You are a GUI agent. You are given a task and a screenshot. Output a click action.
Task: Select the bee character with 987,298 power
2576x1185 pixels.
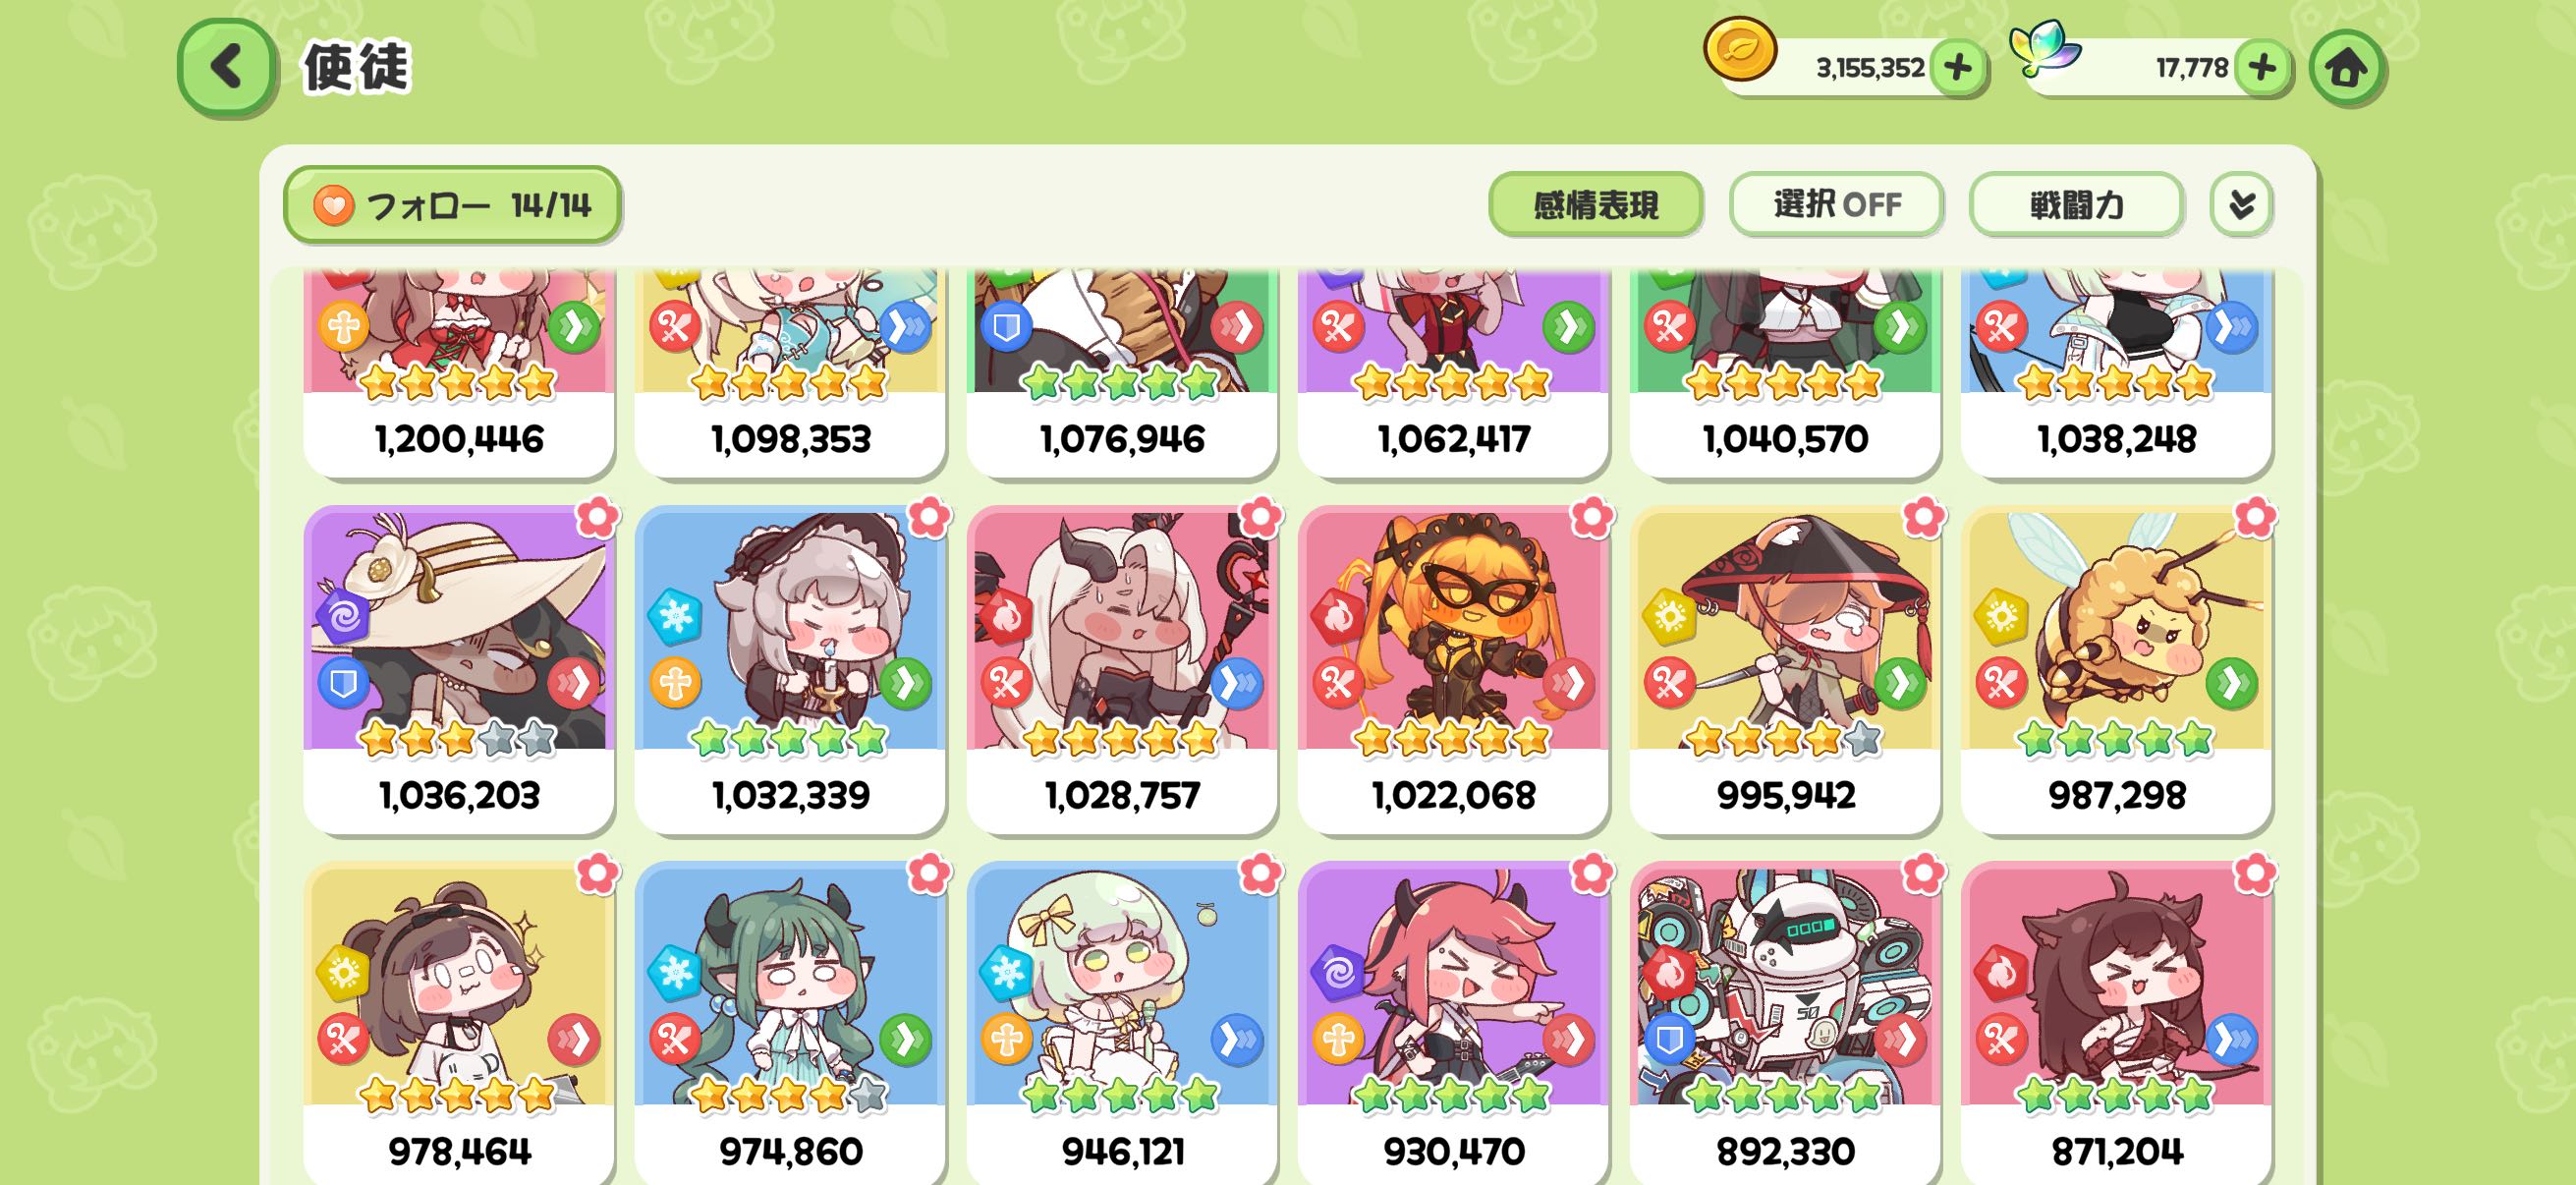coord(2116,669)
